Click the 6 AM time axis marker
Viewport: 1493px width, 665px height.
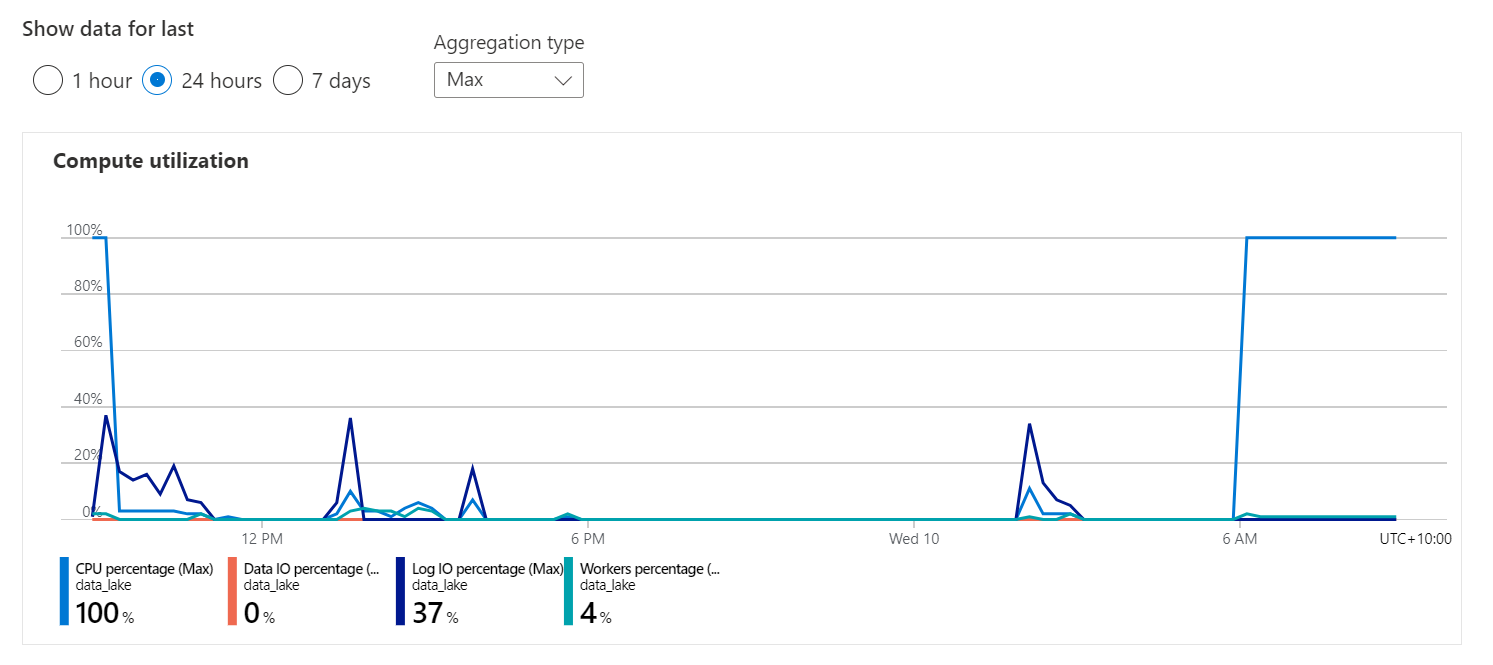(x=1240, y=539)
